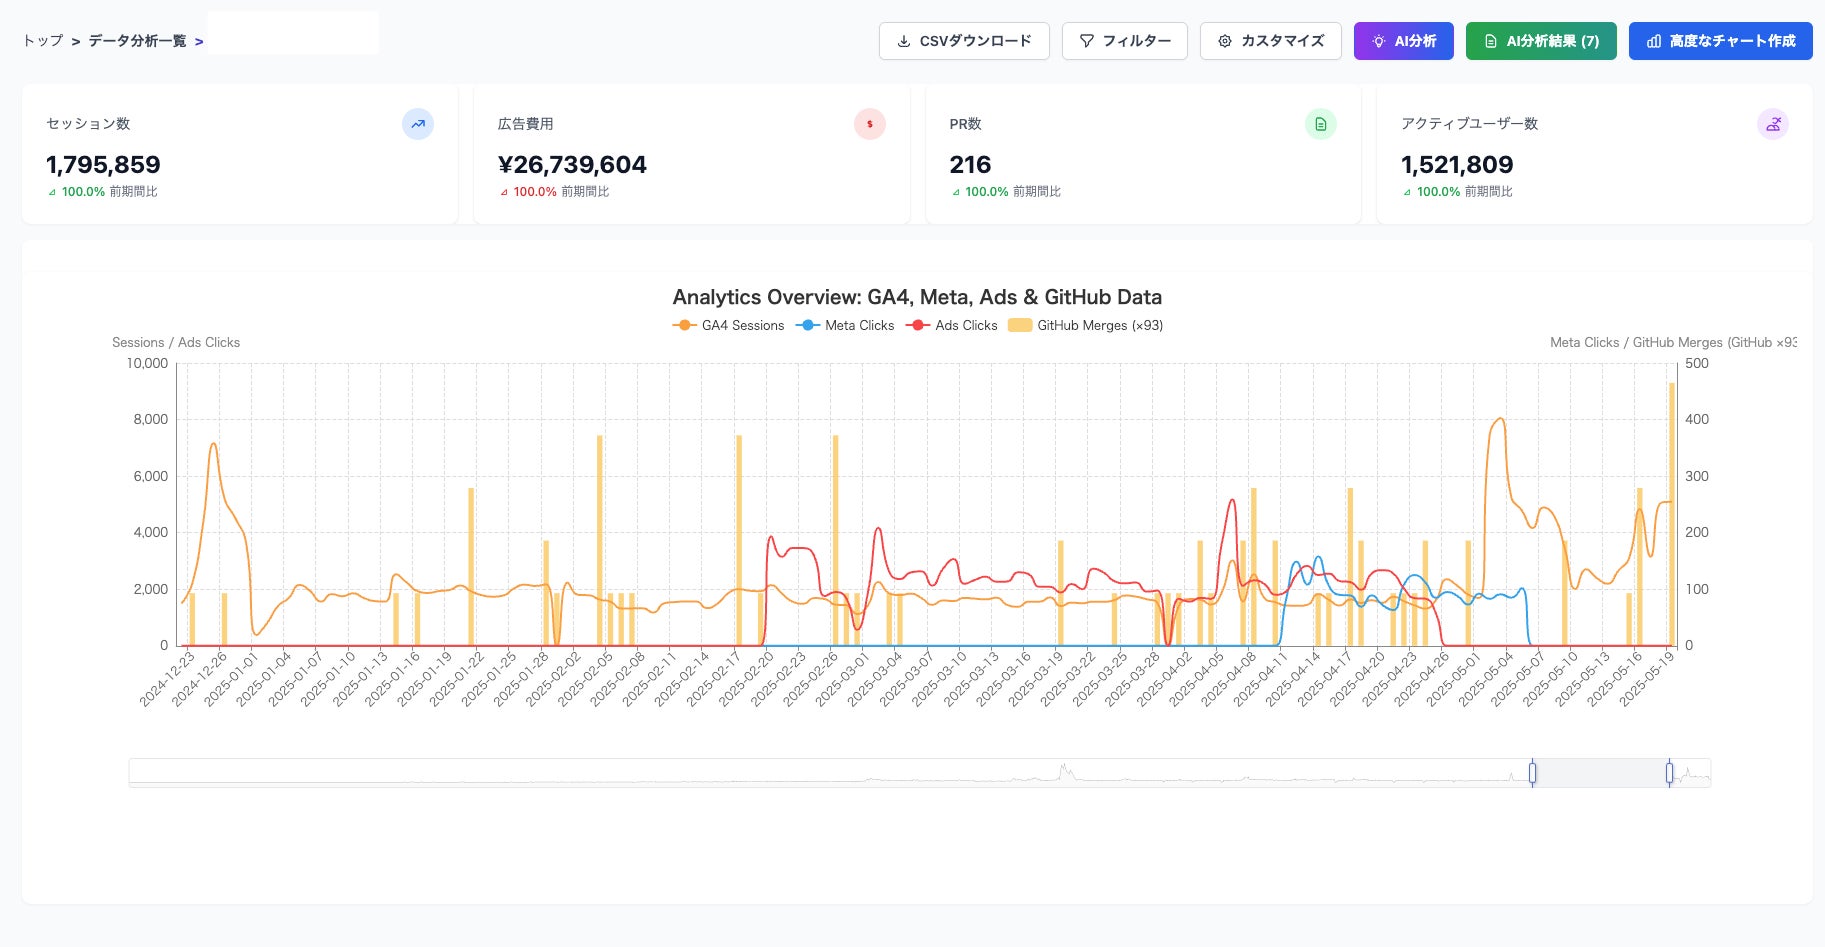Hide Ads Clicks series via legend
1825x947 pixels.
pyautogui.click(x=952, y=325)
